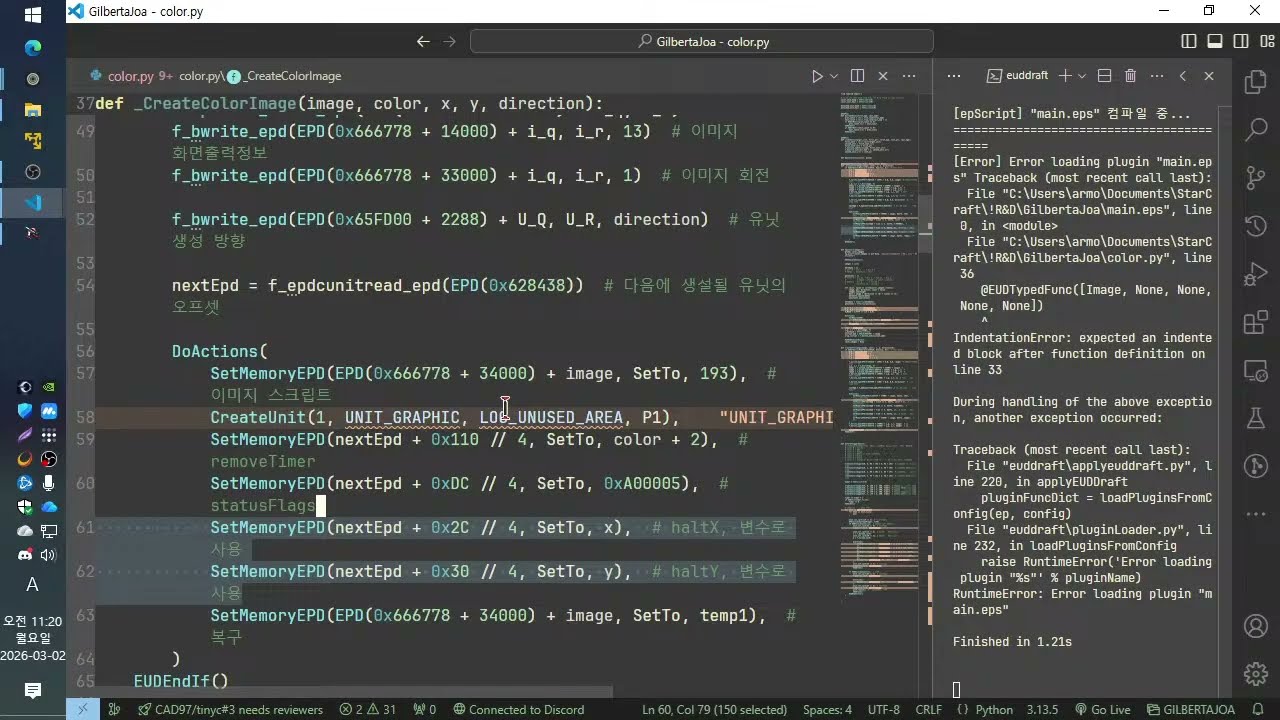Toggle the bottom panel layout button

1215,42
